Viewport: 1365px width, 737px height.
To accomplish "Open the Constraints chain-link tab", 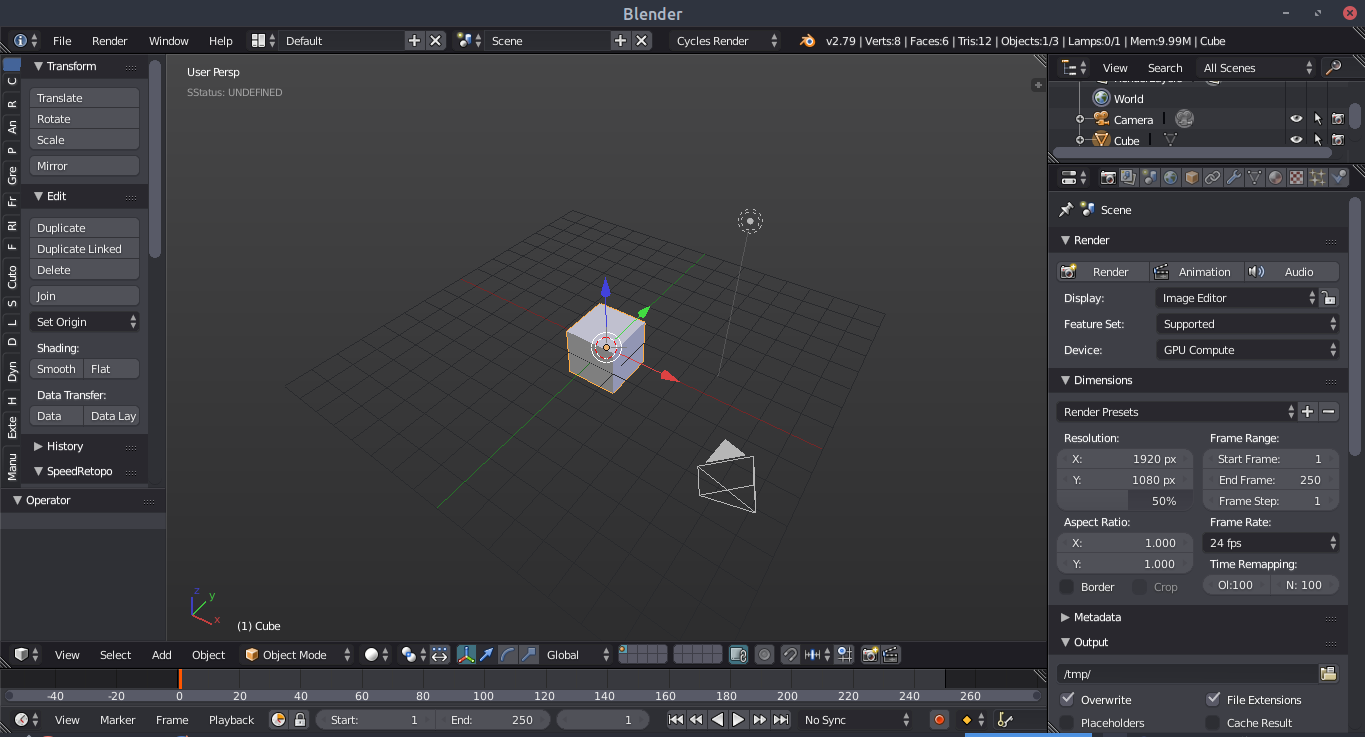I will point(1213,177).
